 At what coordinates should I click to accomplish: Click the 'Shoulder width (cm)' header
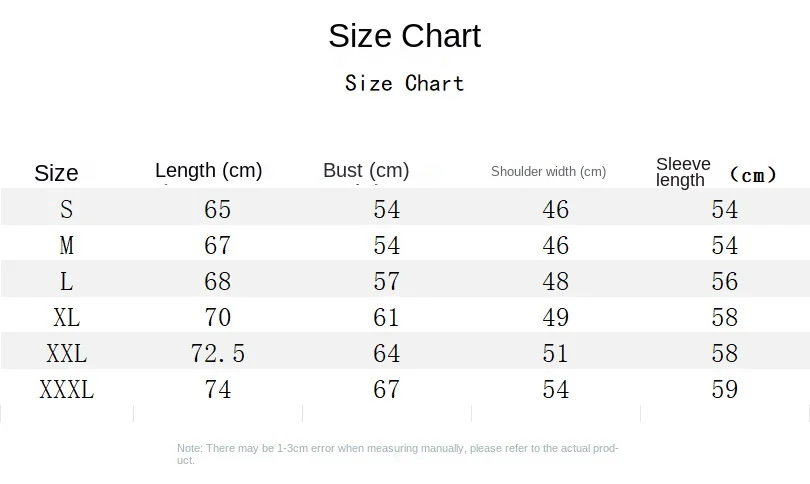(549, 171)
